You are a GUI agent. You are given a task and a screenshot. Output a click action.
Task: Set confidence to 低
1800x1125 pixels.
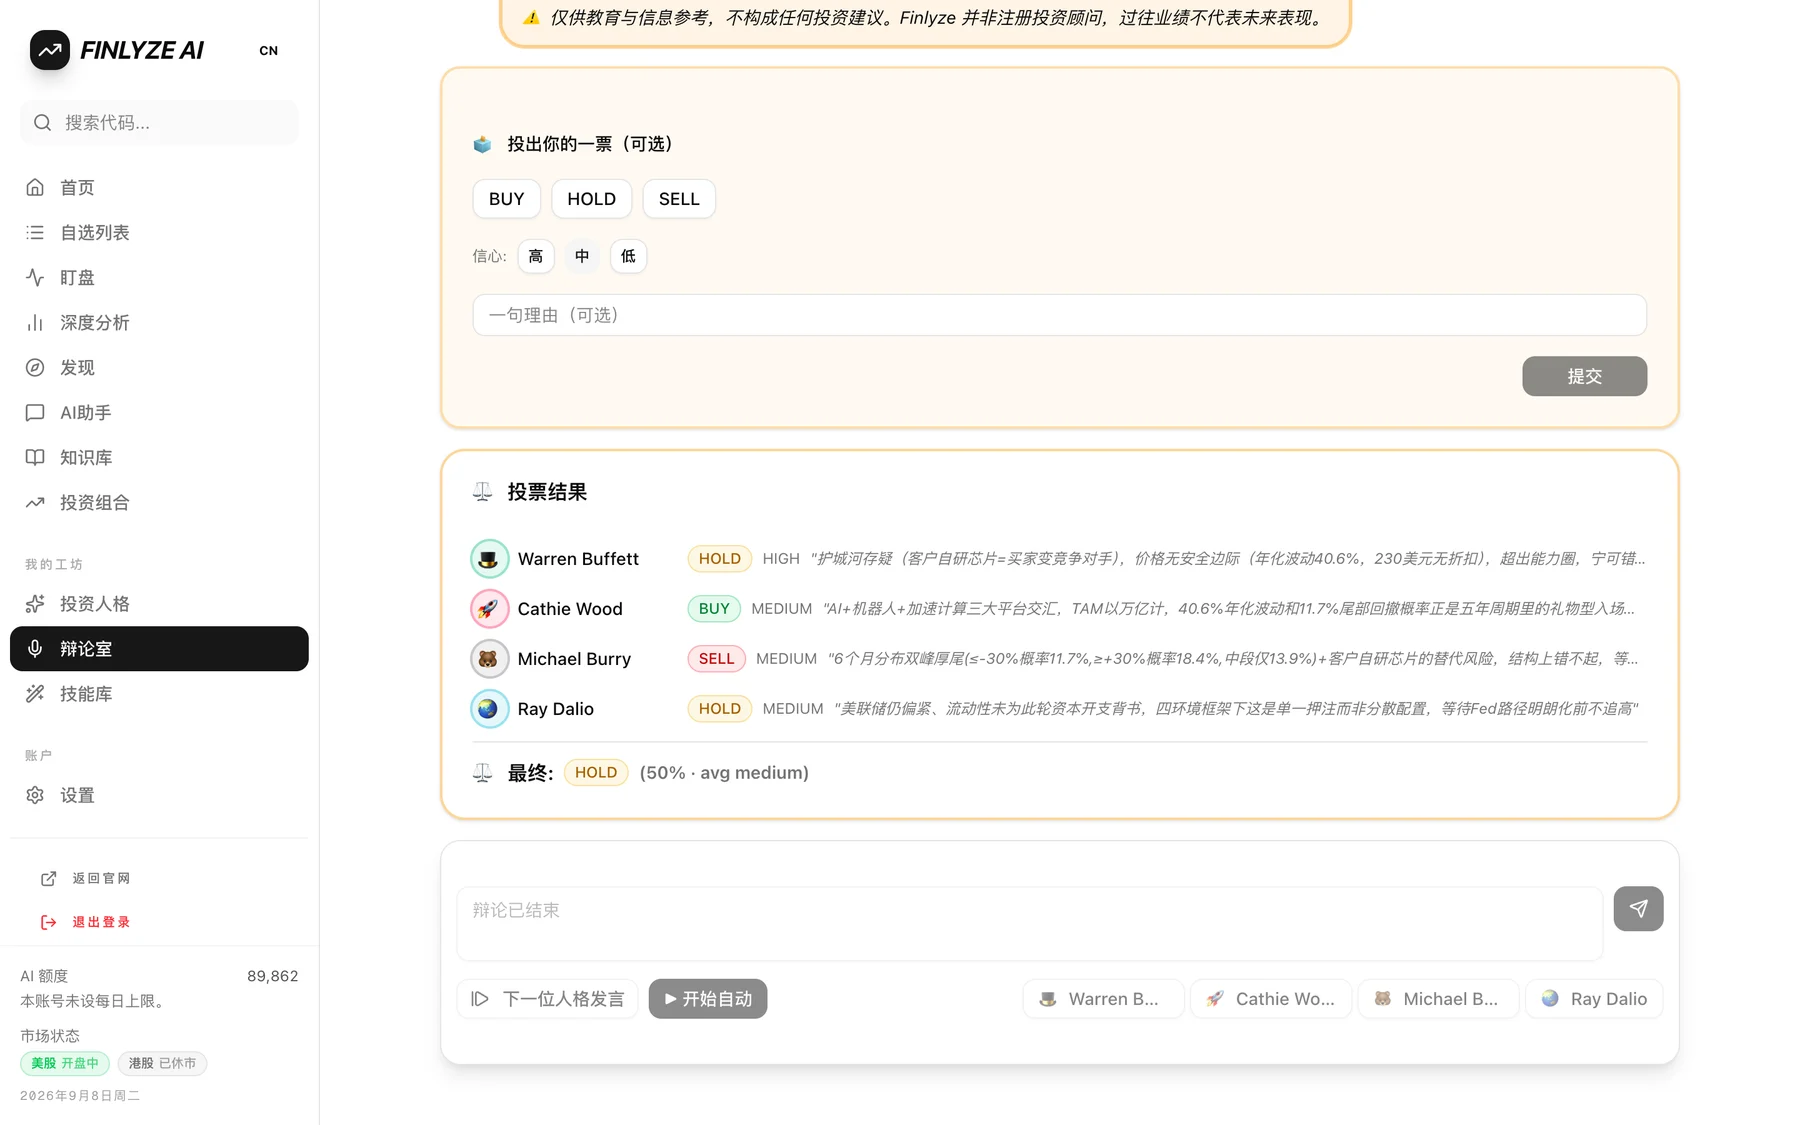click(x=628, y=256)
